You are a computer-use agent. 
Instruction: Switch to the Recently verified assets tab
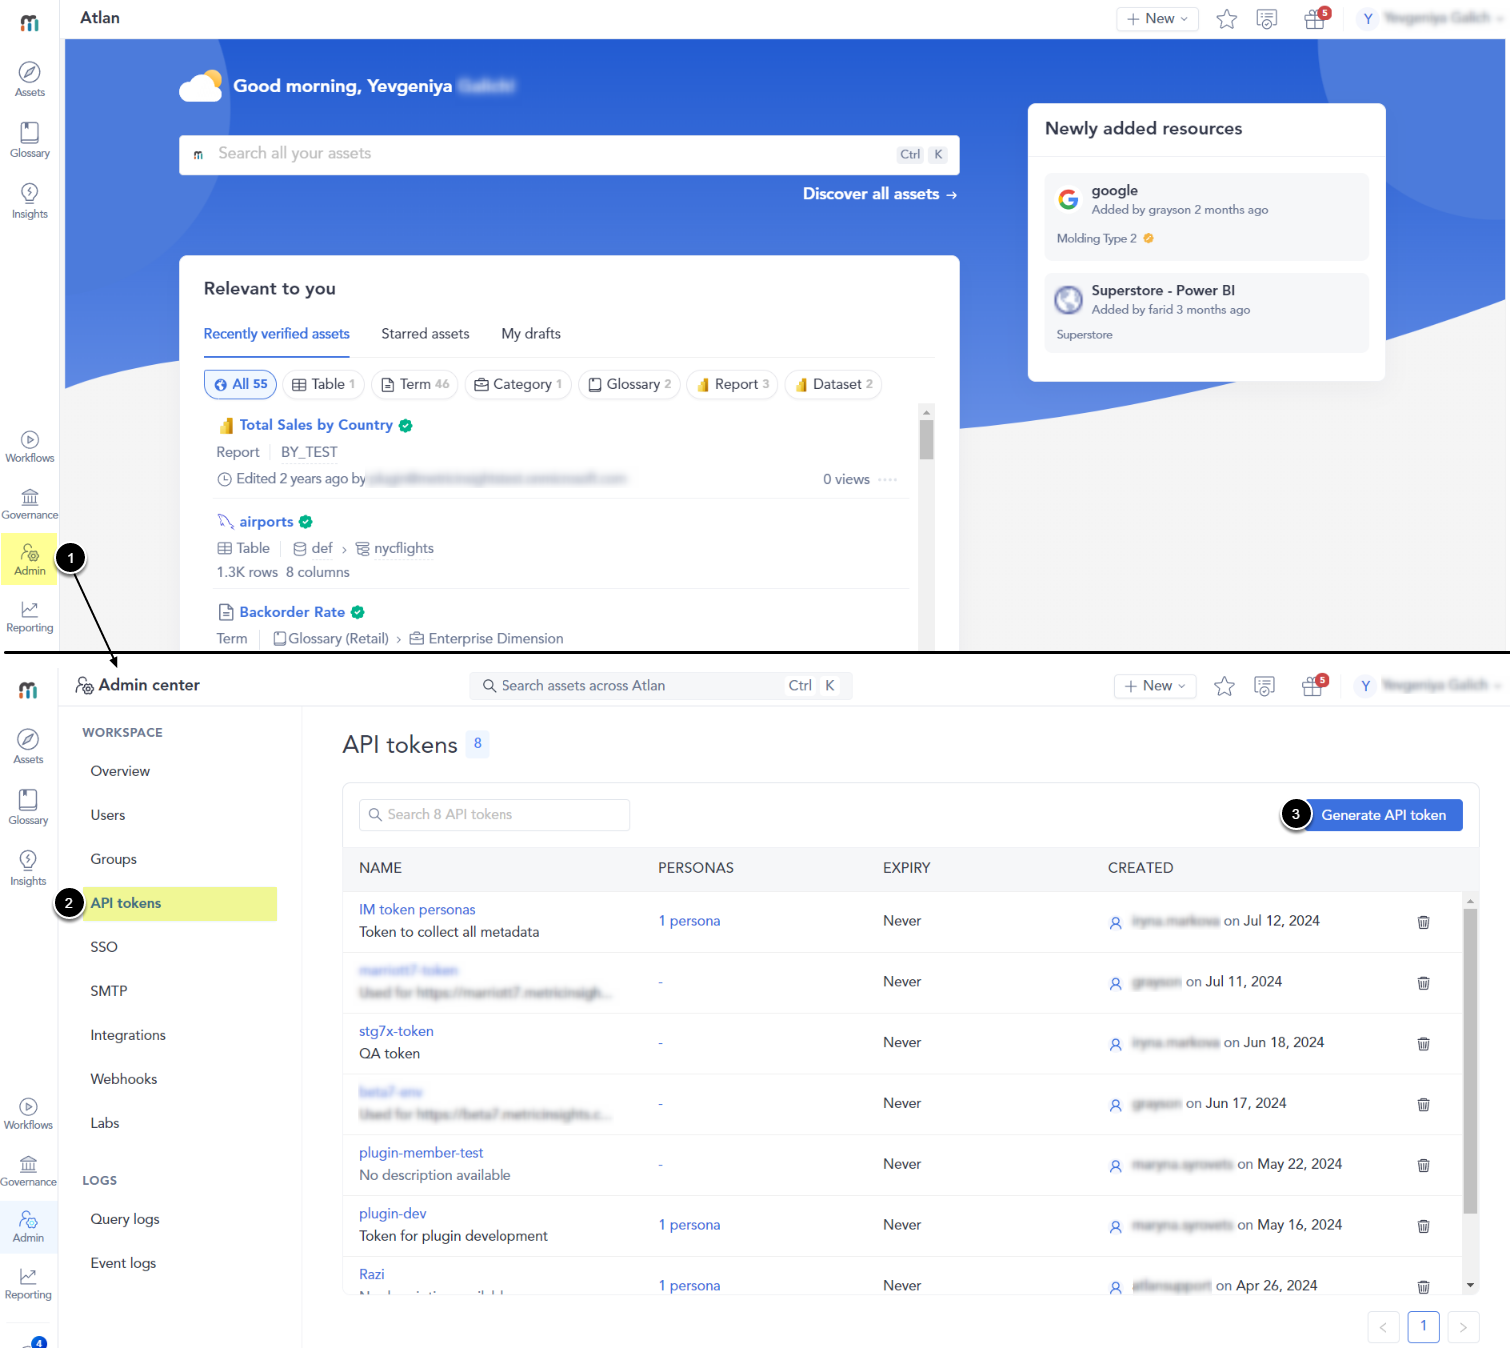[277, 334]
